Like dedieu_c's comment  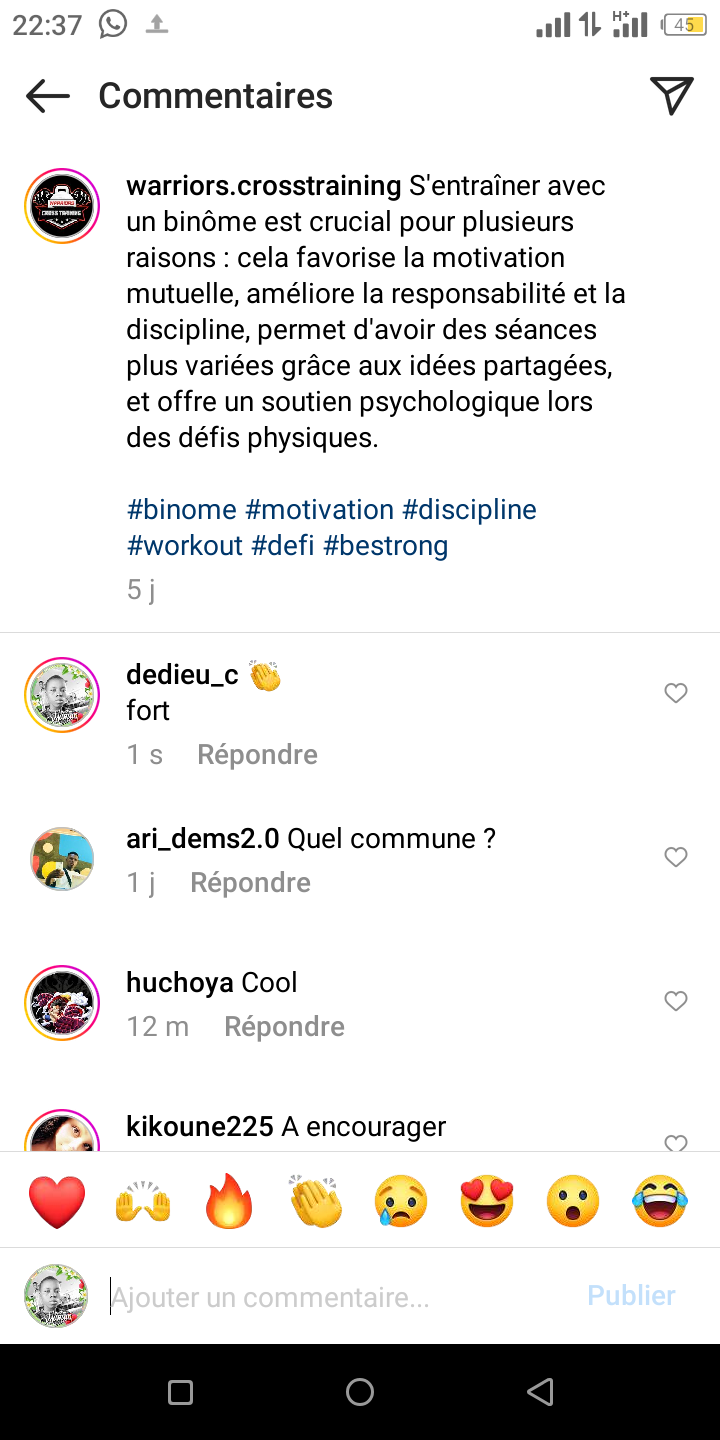click(x=676, y=693)
